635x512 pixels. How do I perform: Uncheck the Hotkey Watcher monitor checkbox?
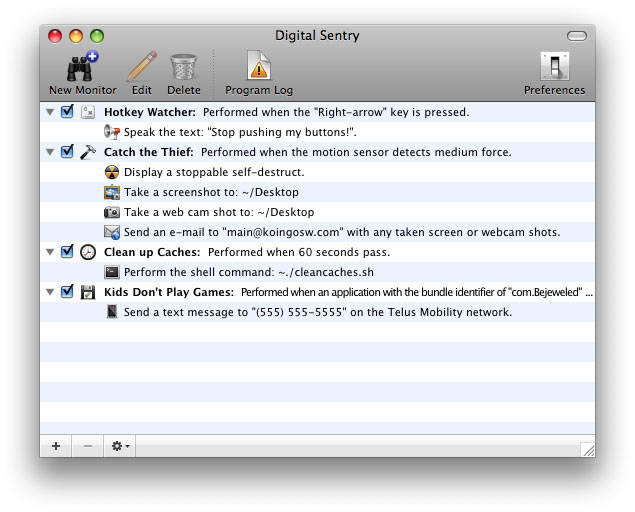tap(68, 112)
